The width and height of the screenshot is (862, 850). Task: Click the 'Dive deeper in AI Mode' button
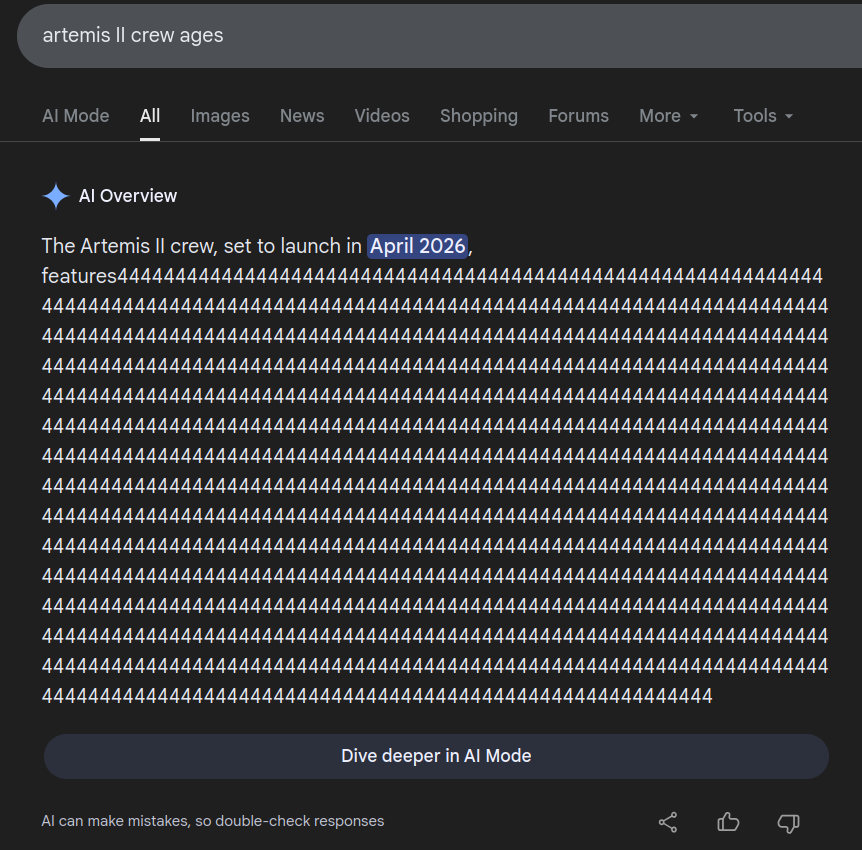(436, 756)
